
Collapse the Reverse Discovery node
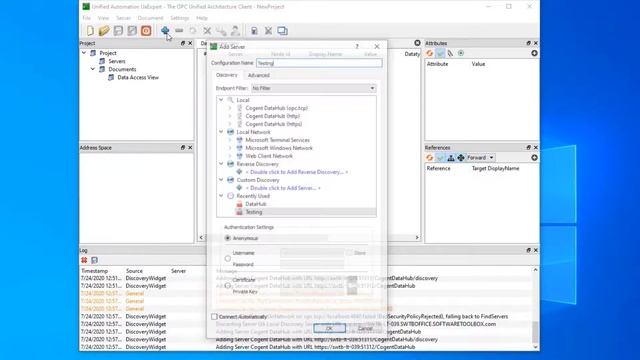coord(221,164)
